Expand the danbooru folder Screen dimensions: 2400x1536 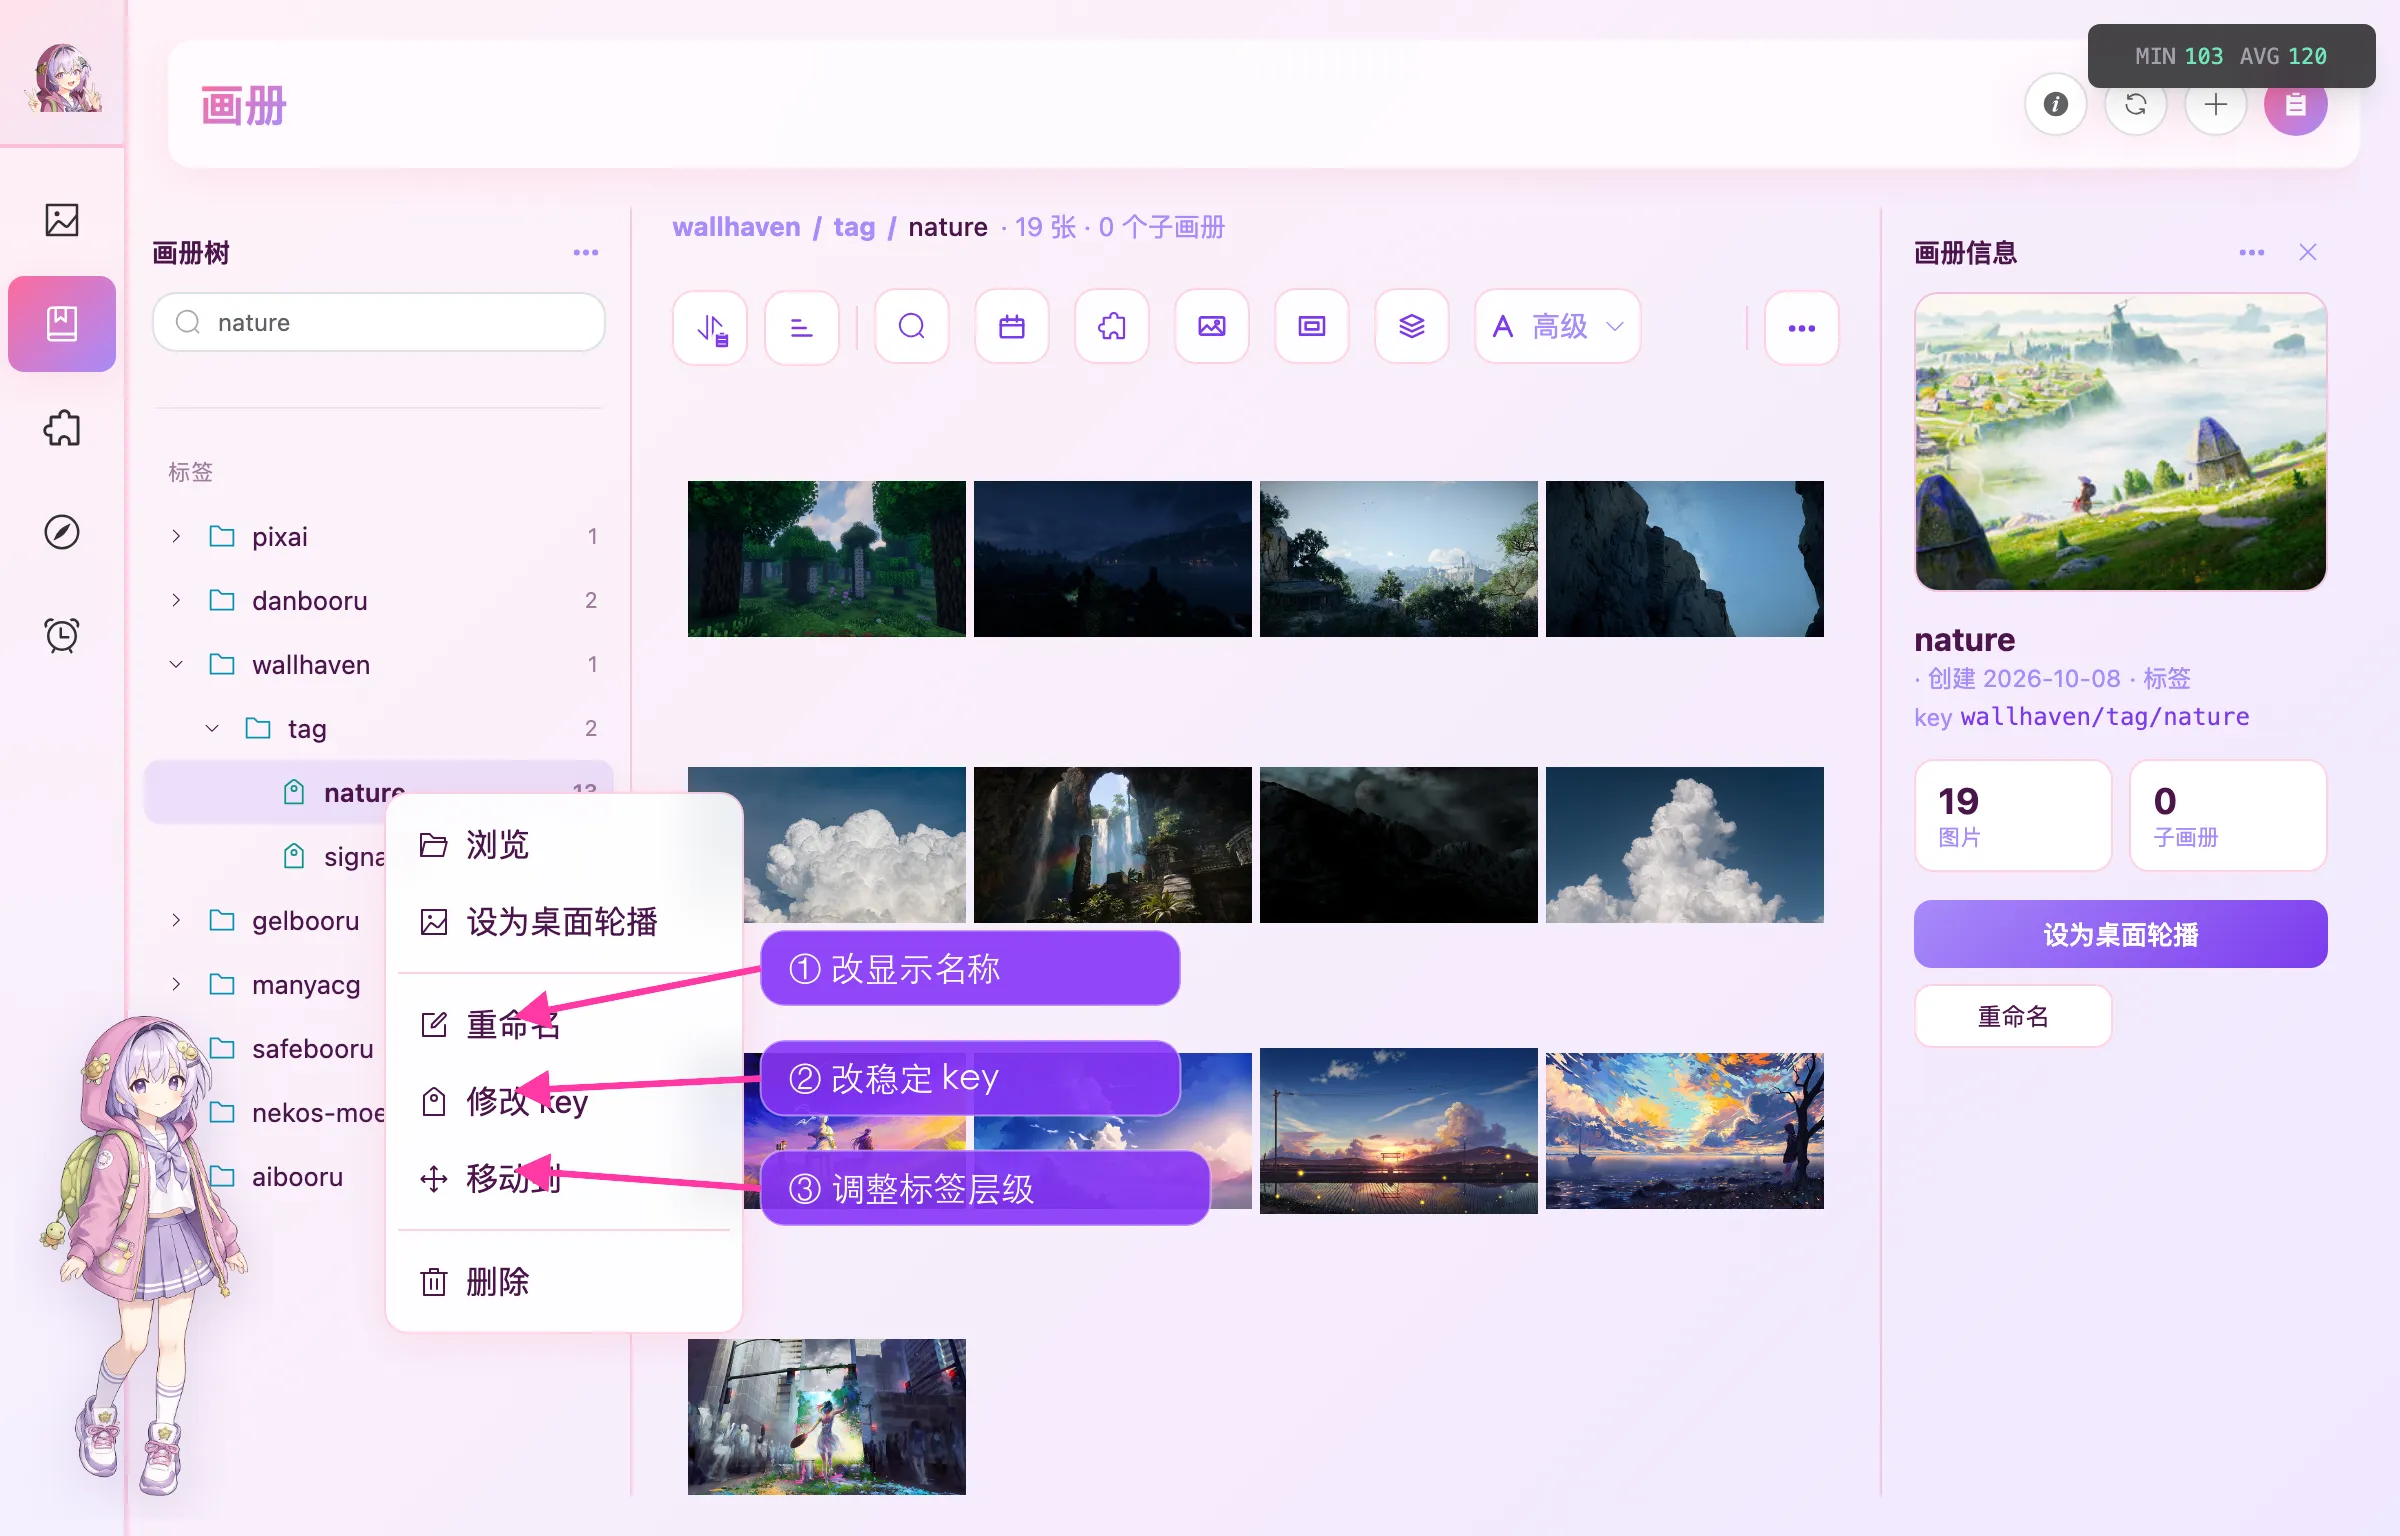point(176,600)
